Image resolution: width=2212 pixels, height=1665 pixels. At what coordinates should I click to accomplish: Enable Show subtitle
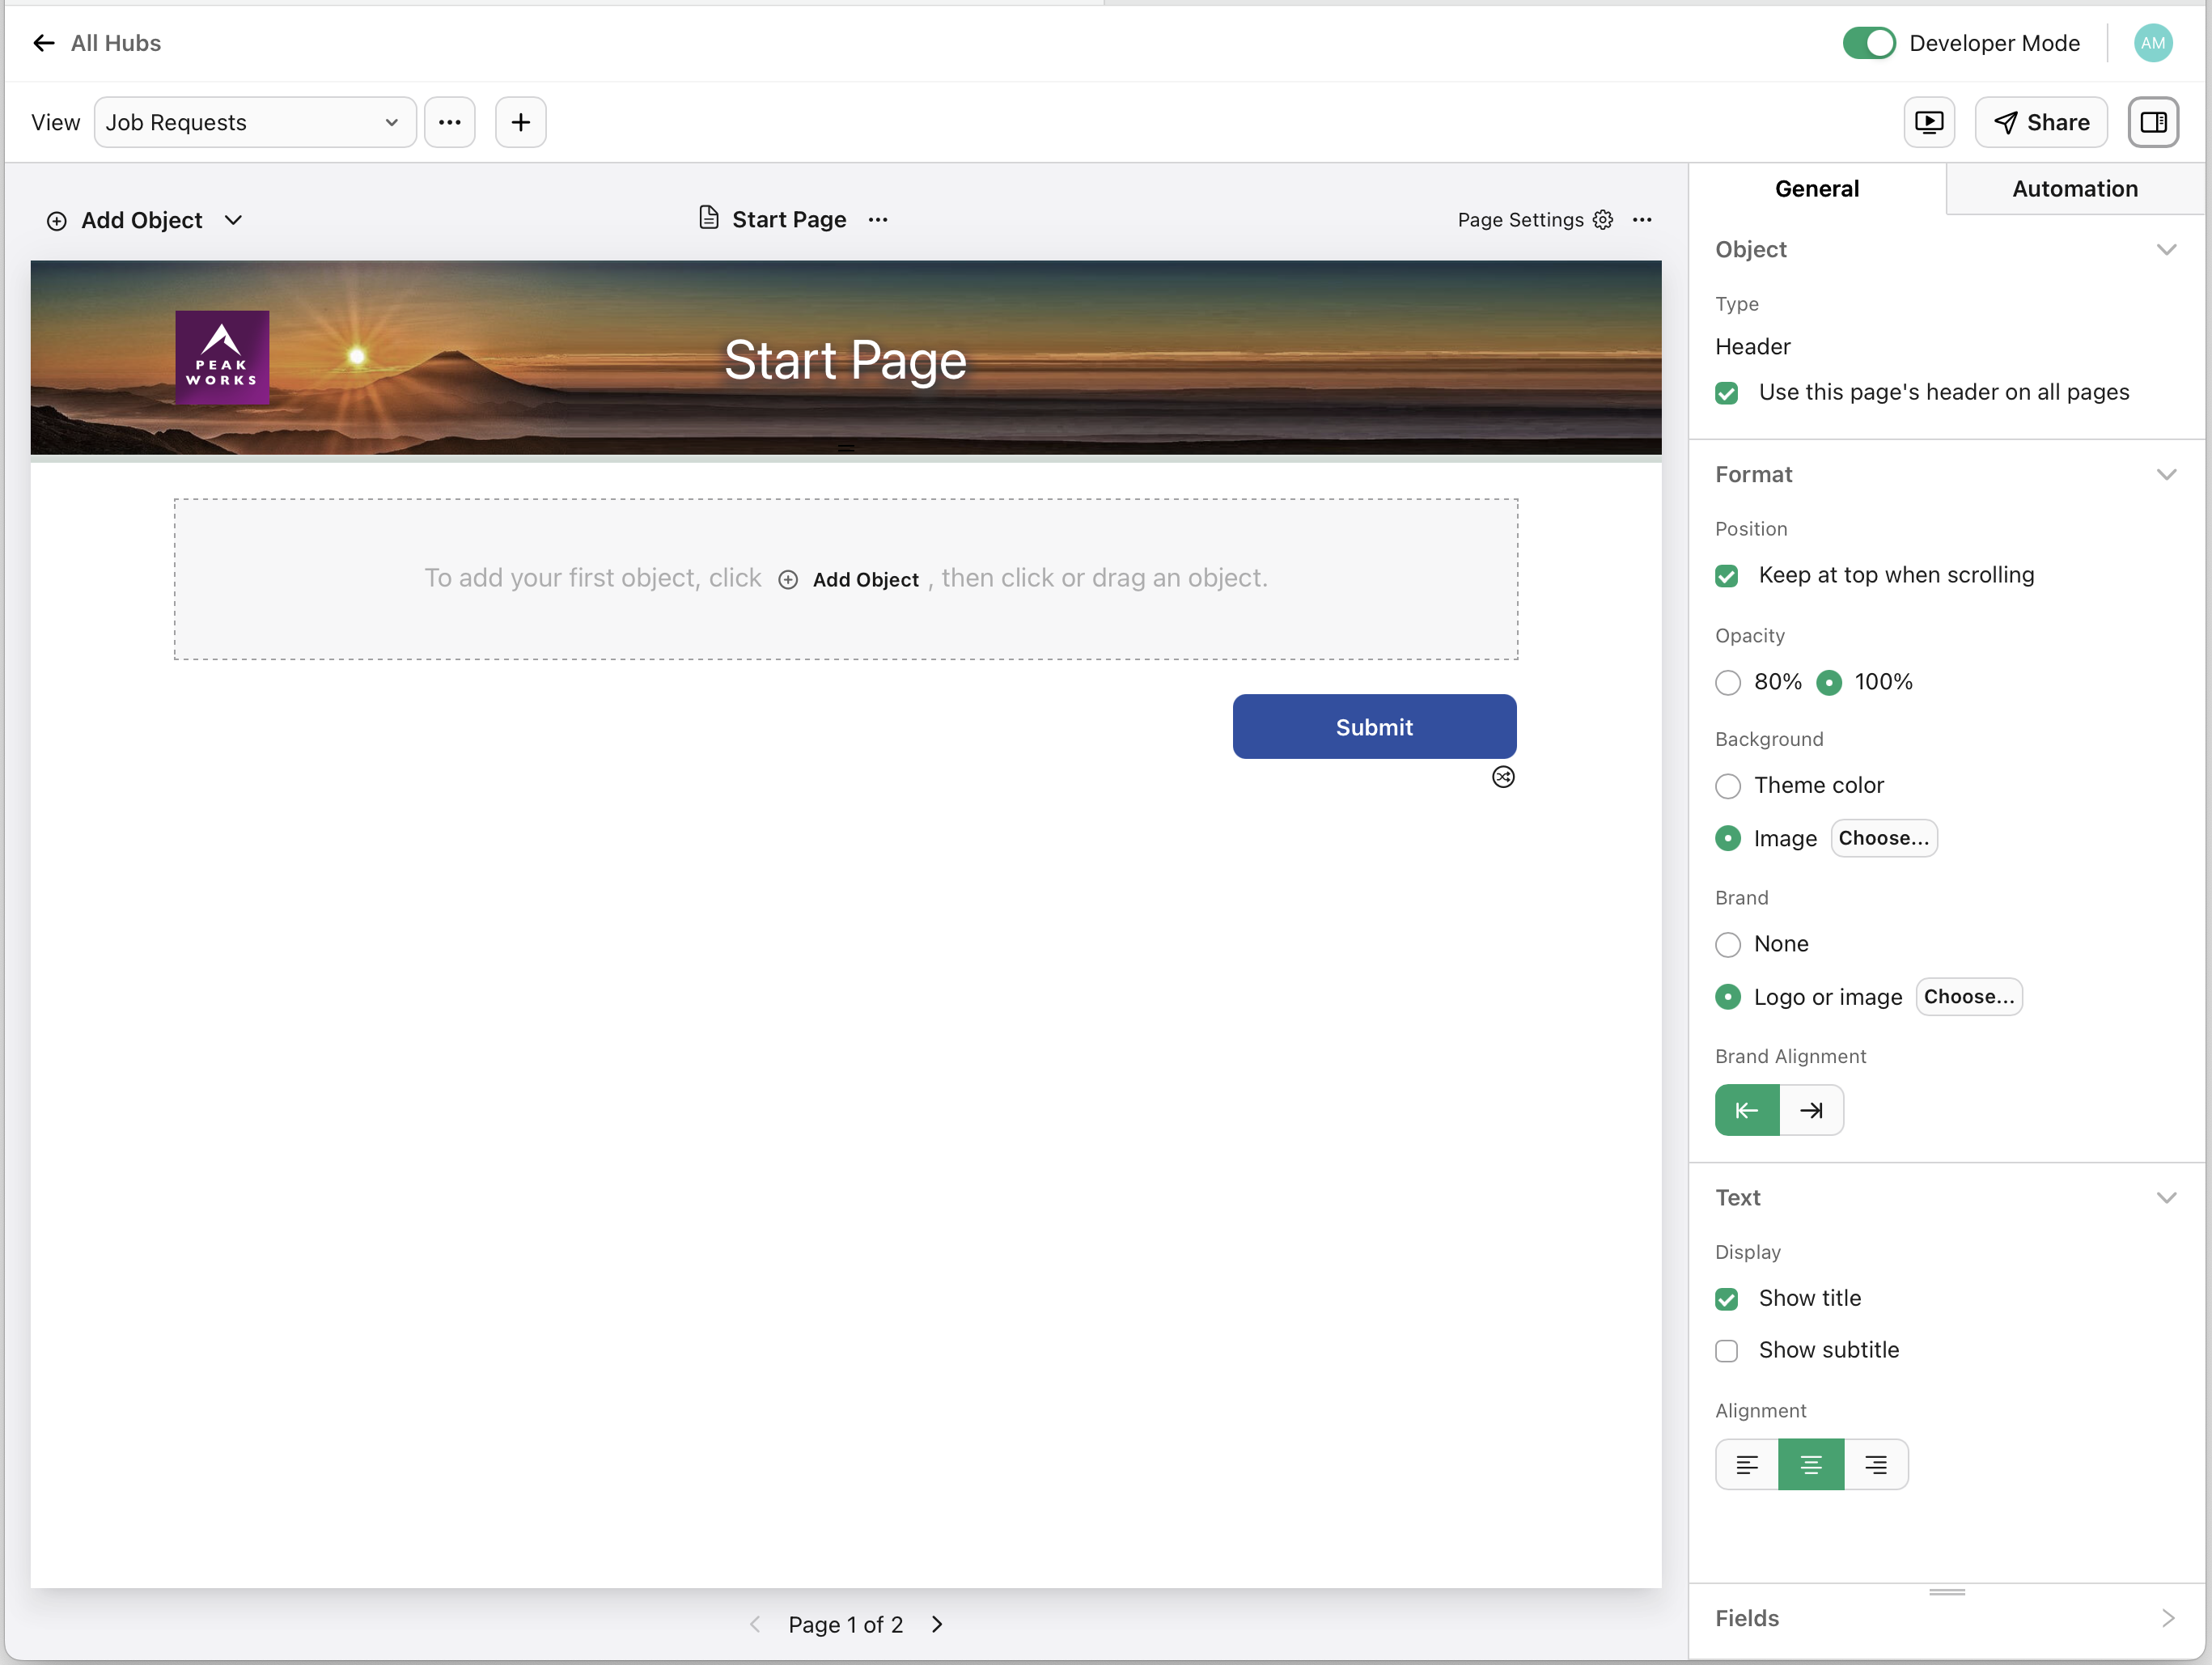coord(1726,1350)
